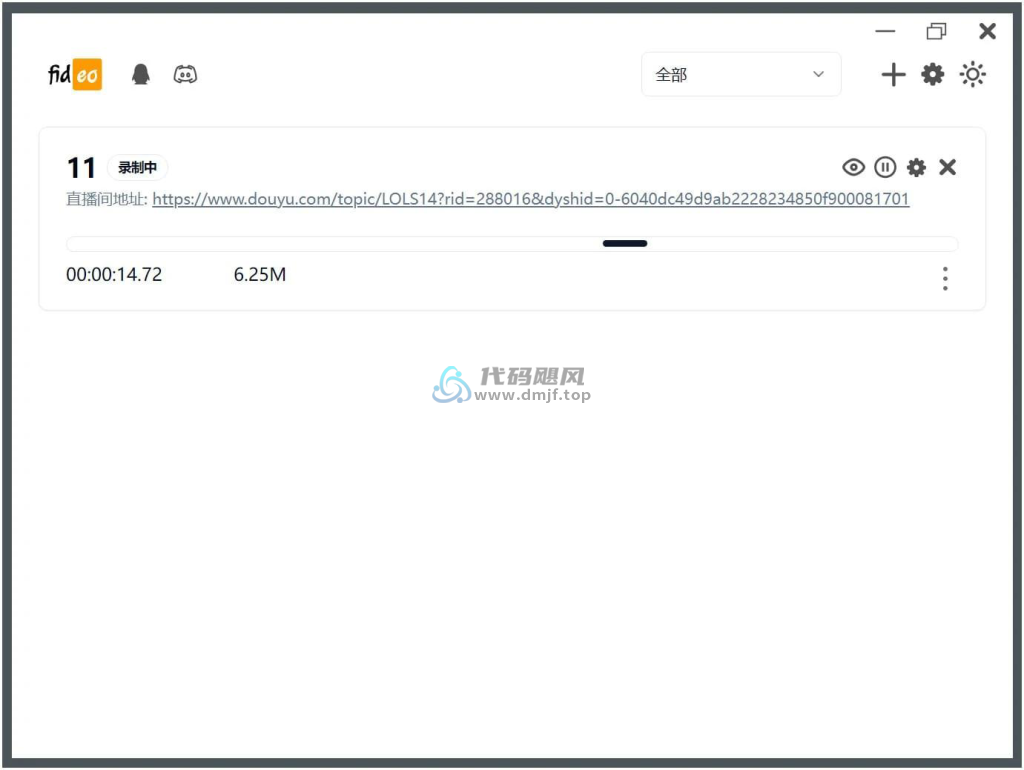Open more options three-dot menu
This screenshot has width=1024, height=770.
(x=945, y=278)
